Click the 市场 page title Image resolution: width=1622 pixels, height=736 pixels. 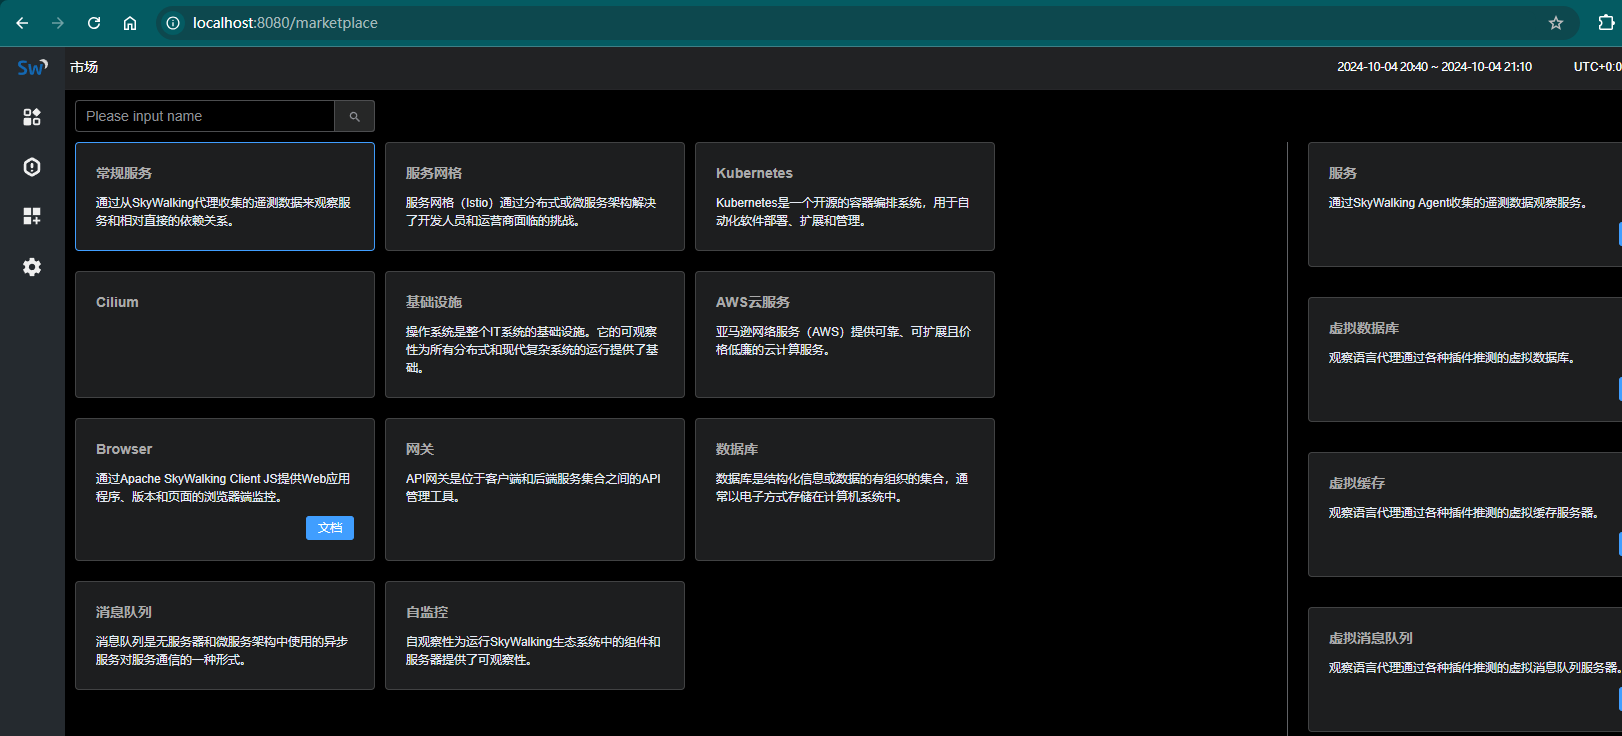click(84, 67)
